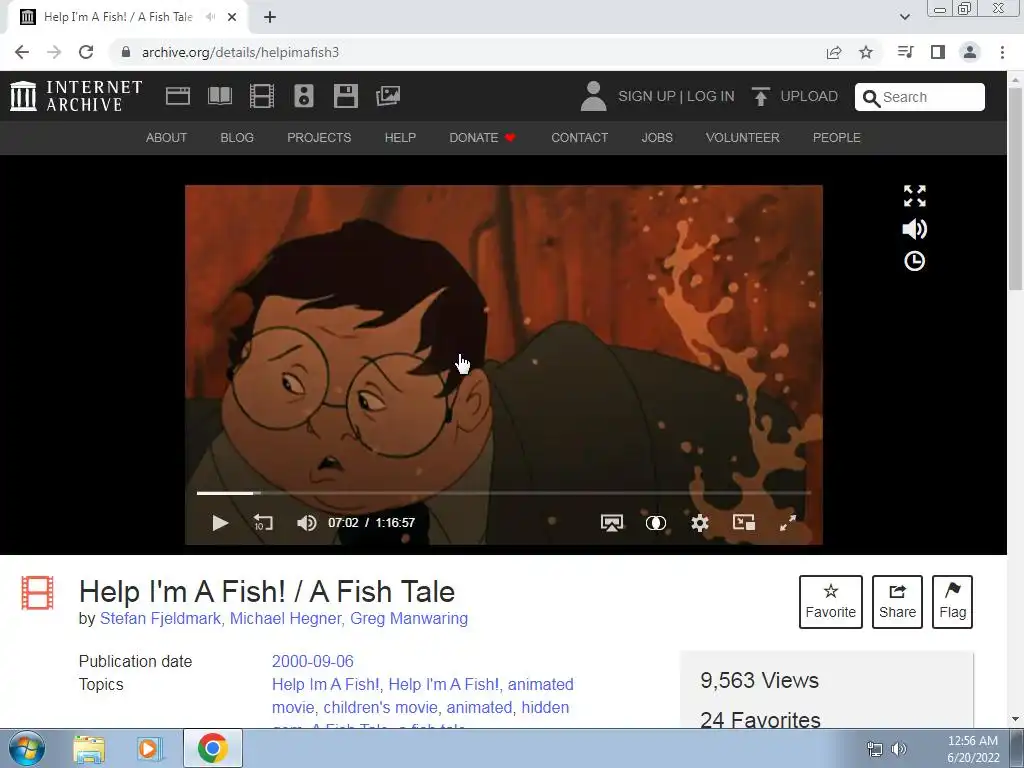Open Windows Explorer from taskbar
Image resolution: width=1024 pixels, height=768 pixels.
tap(89, 748)
